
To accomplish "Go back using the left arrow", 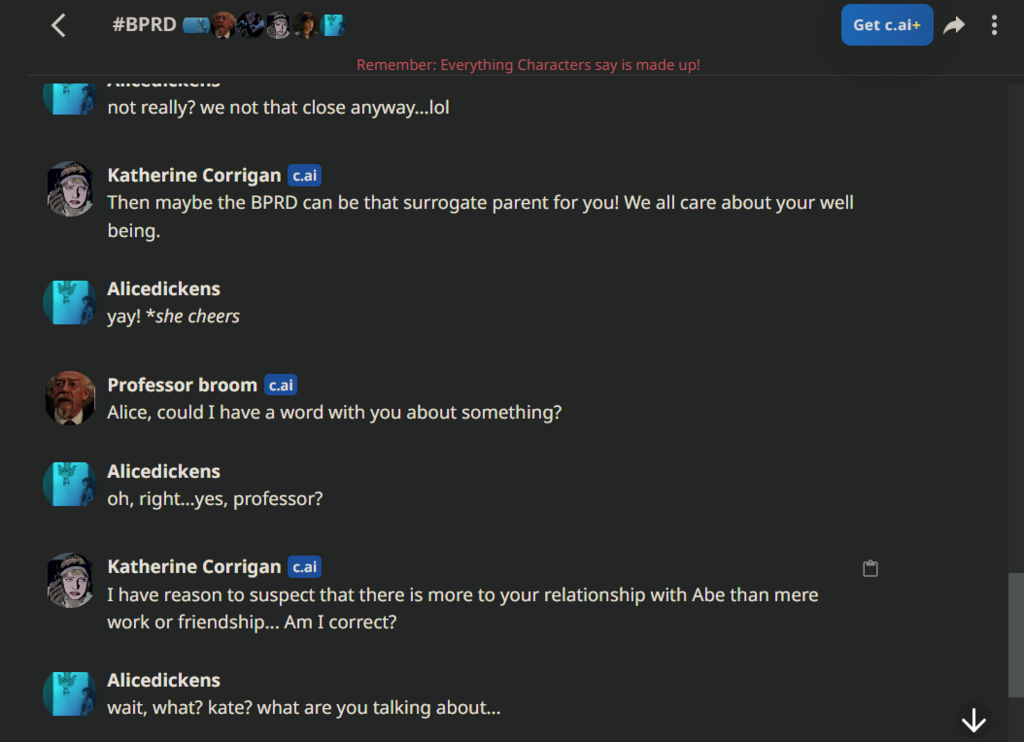I will 58,26.
